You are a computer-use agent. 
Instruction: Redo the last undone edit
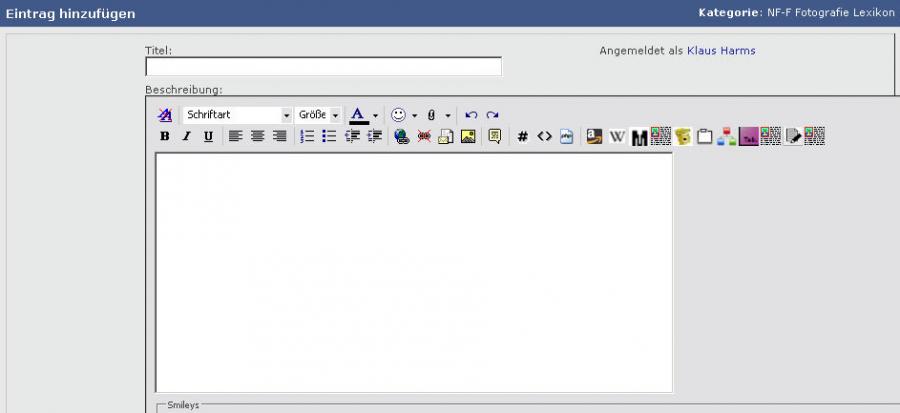coord(492,115)
